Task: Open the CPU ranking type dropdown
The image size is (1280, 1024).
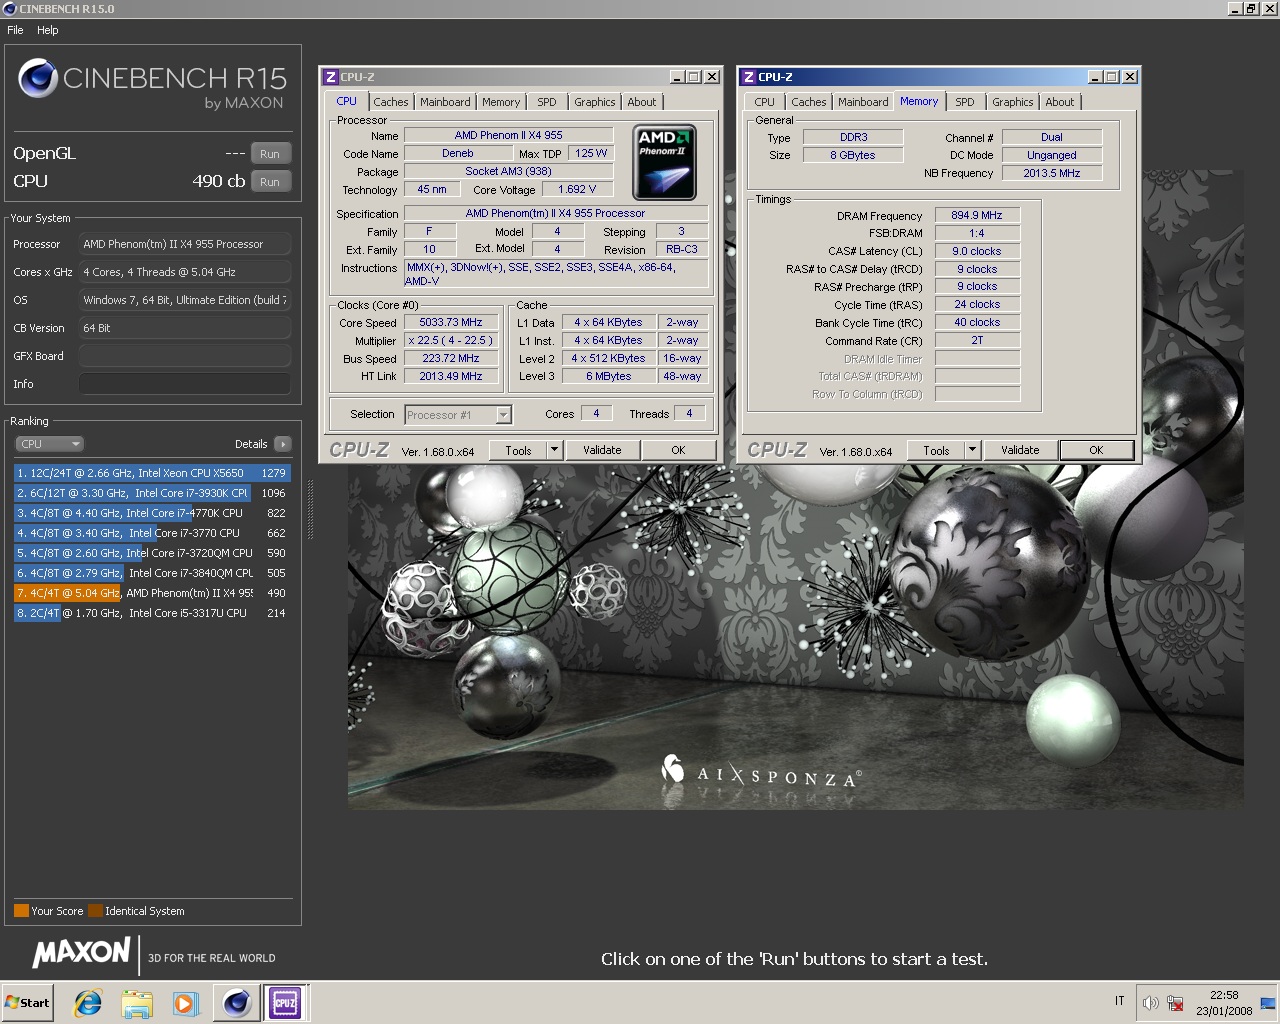Action: point(49,444)
